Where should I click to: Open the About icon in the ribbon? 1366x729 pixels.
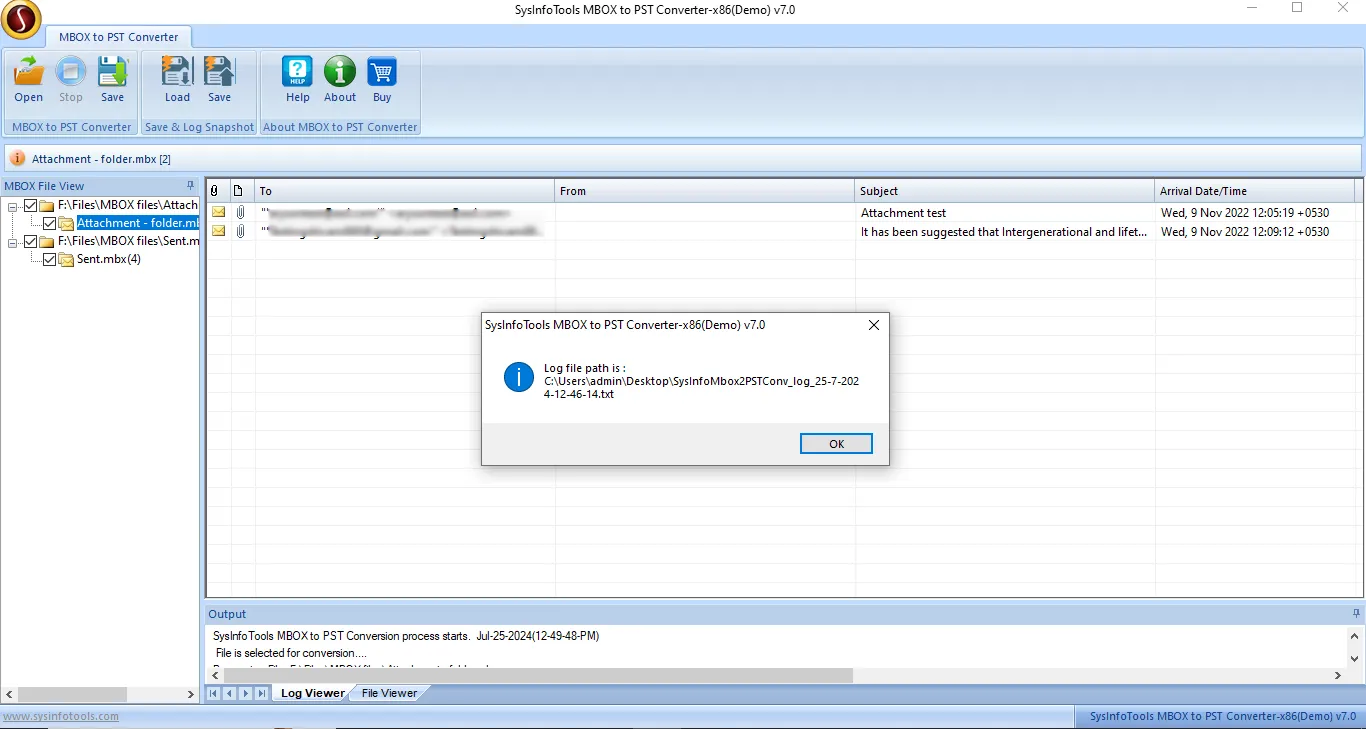pos(340,72)
